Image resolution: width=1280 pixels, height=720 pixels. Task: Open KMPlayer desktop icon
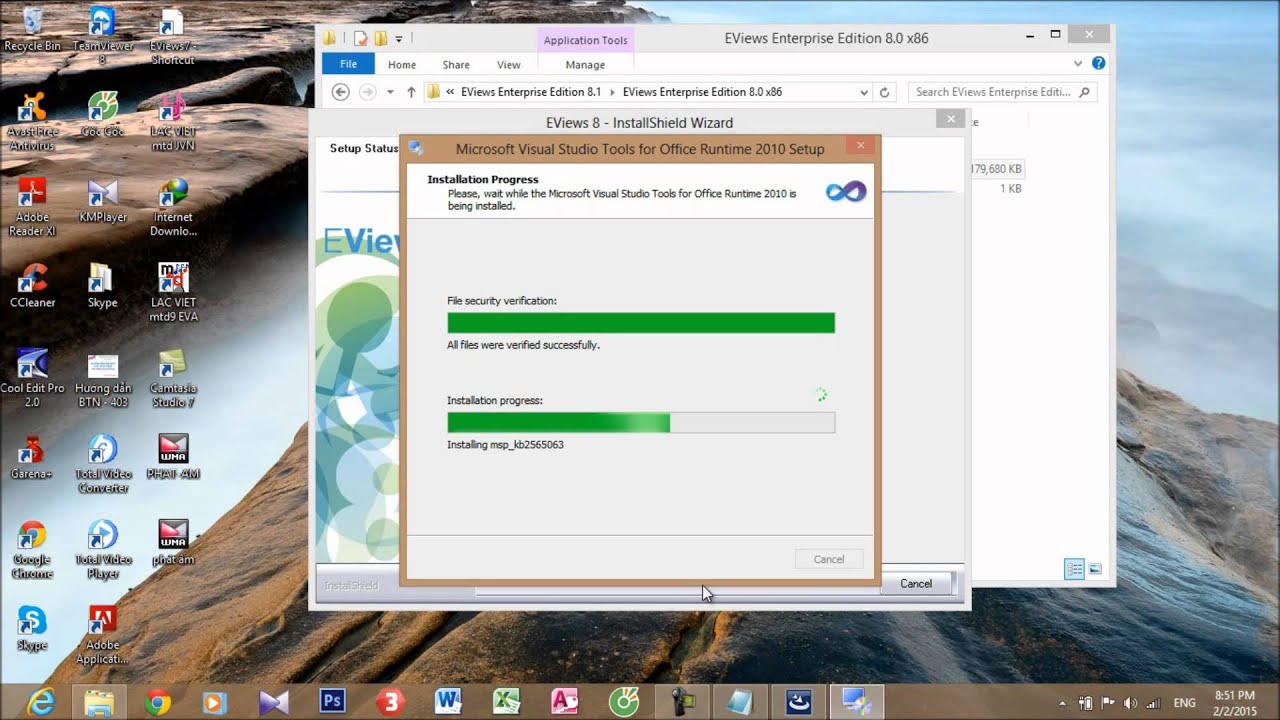tap(102, 199)
